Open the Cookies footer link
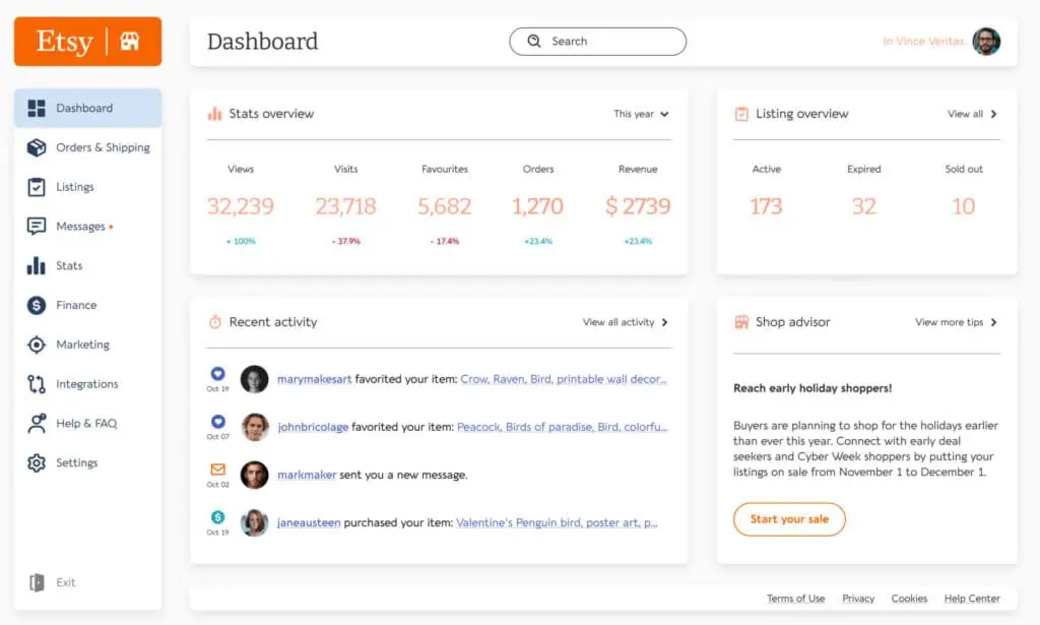 (909, 598)
